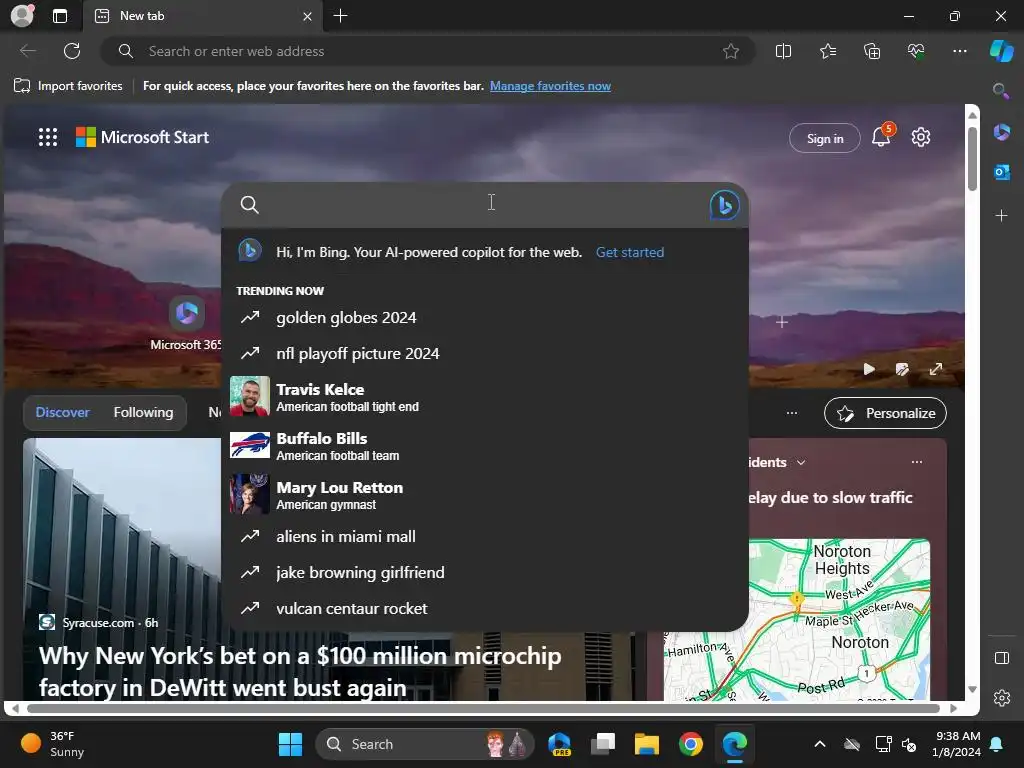This screenshot has height=768, width=1024.
Task: Select aliens in miami mall suggestion
Action: coord(485,537)
